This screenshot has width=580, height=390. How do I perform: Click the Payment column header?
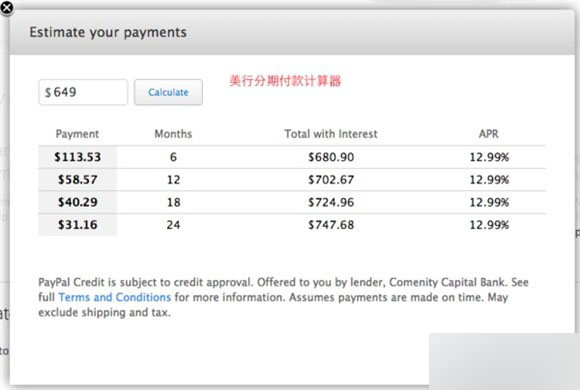click(77, 134)
